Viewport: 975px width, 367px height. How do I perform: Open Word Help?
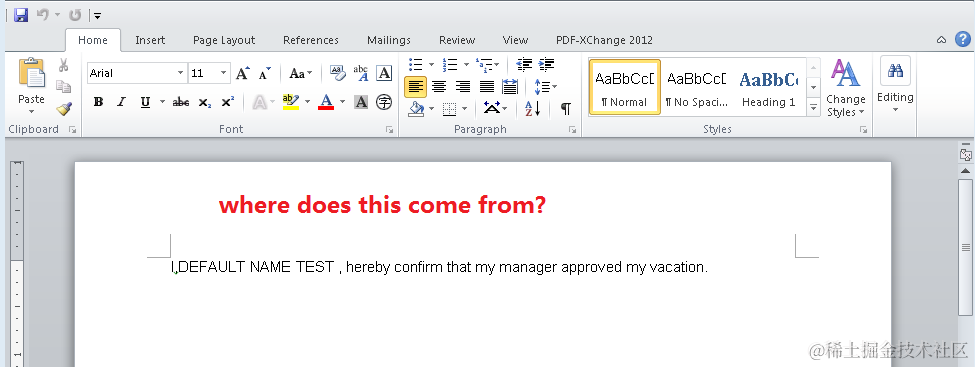(x=962, y=39)
